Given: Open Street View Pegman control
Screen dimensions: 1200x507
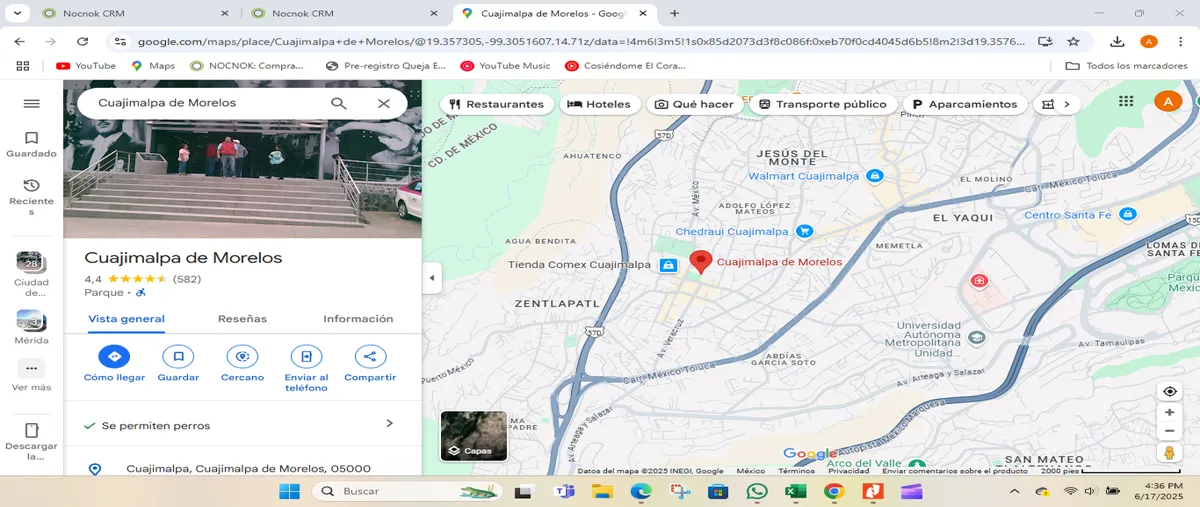Looking at the screenshot, I should click(1169, 453).
